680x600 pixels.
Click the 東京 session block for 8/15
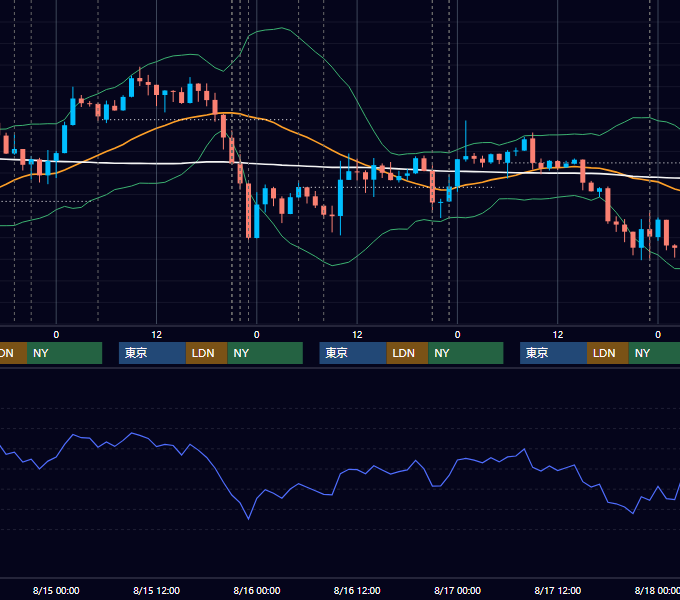pos(152,353)
